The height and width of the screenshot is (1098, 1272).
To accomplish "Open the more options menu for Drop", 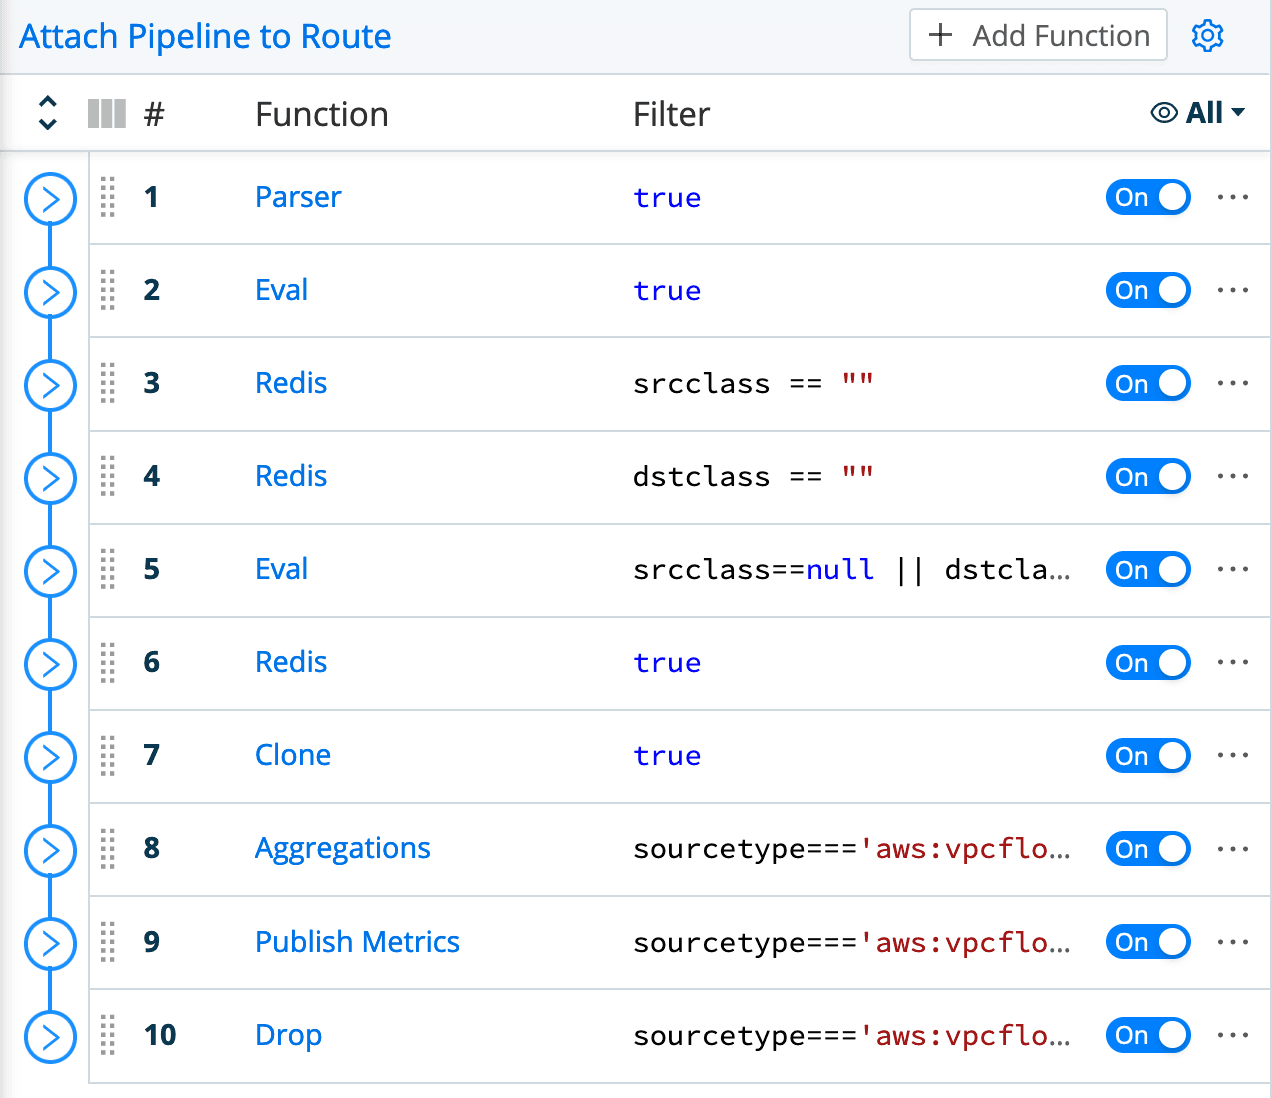I will (1232, 1035).
